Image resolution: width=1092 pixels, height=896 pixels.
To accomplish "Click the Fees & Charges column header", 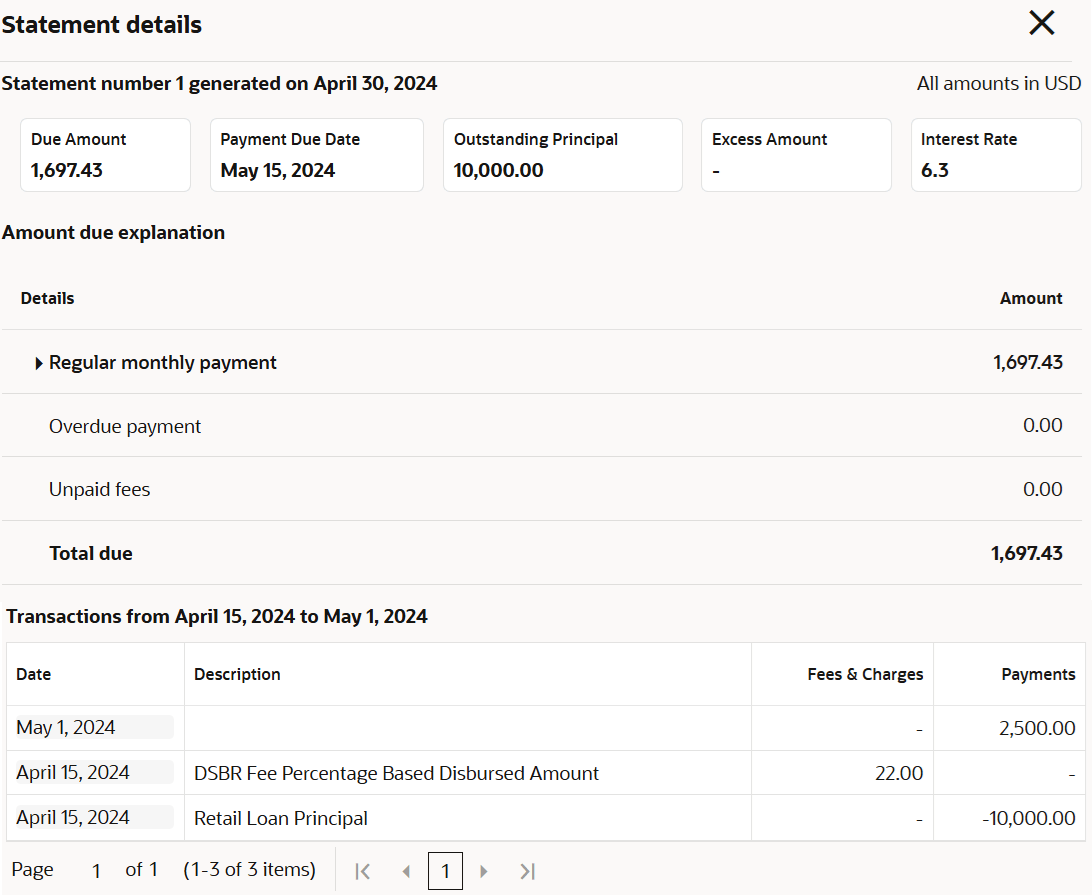I will [x=865, y=674].
